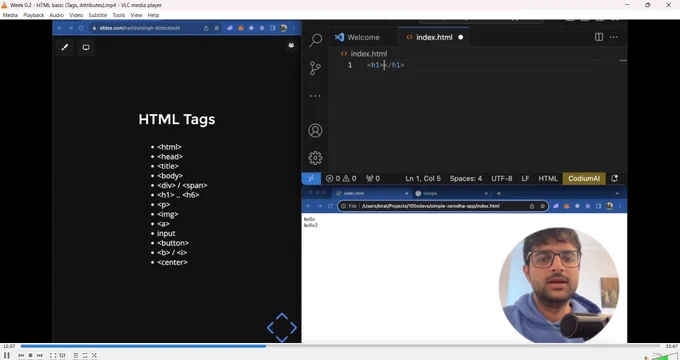Navigate up with slide up arrow
This screenshot has height=360, width=680.
(282, 317)
